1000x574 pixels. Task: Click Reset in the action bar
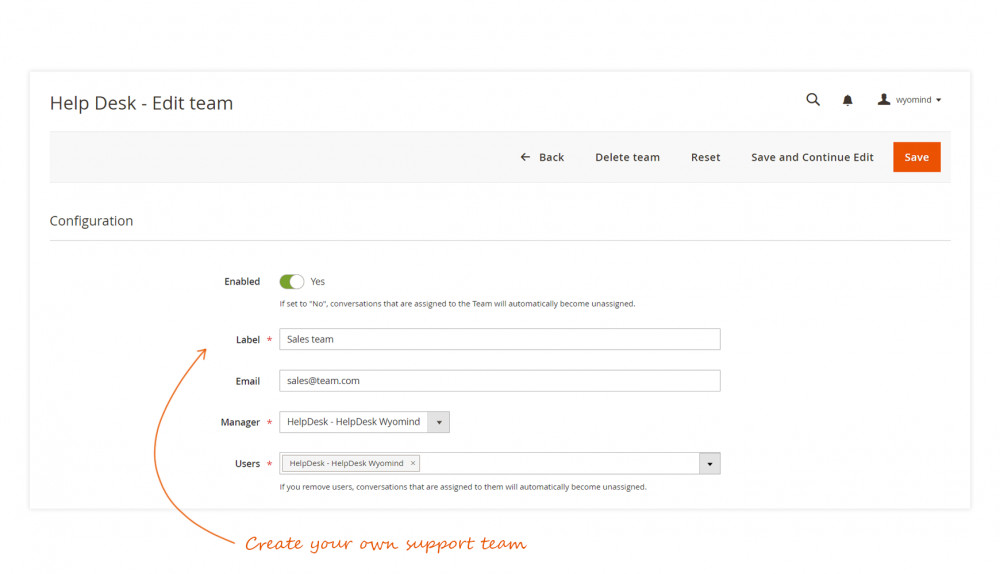point(705,157)
